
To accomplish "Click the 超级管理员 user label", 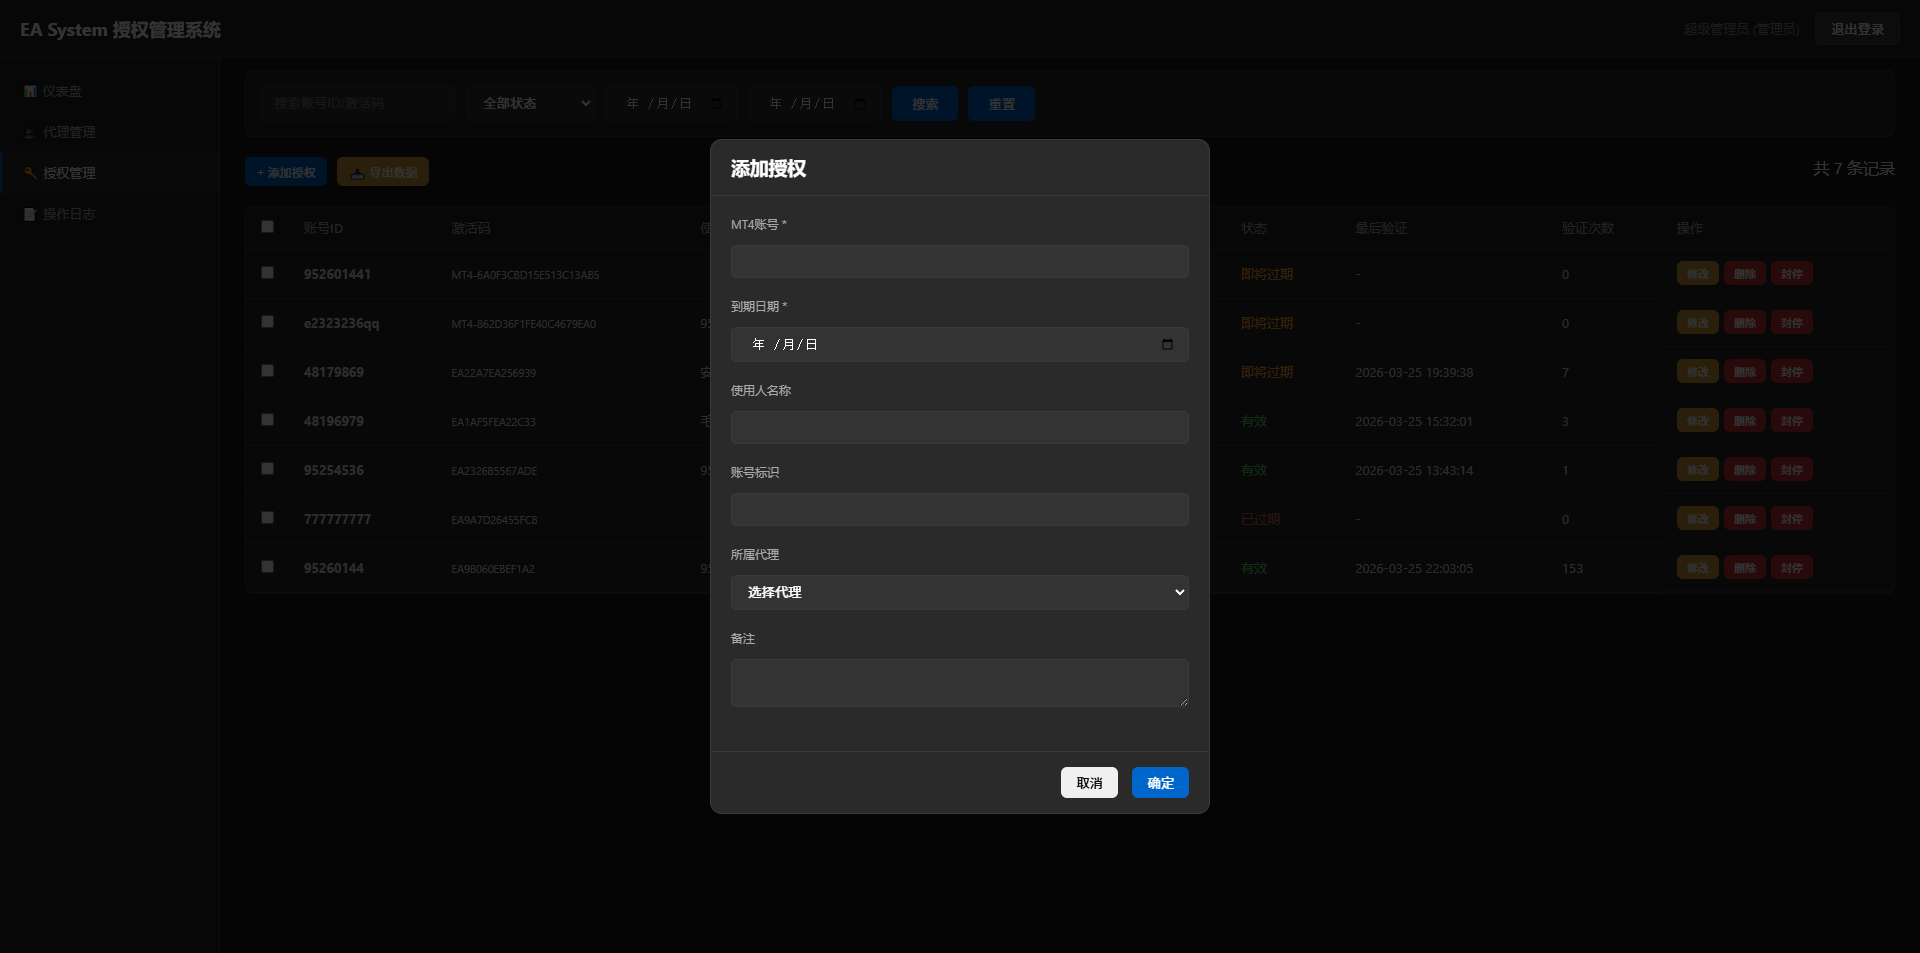I will coord(1741,30).
